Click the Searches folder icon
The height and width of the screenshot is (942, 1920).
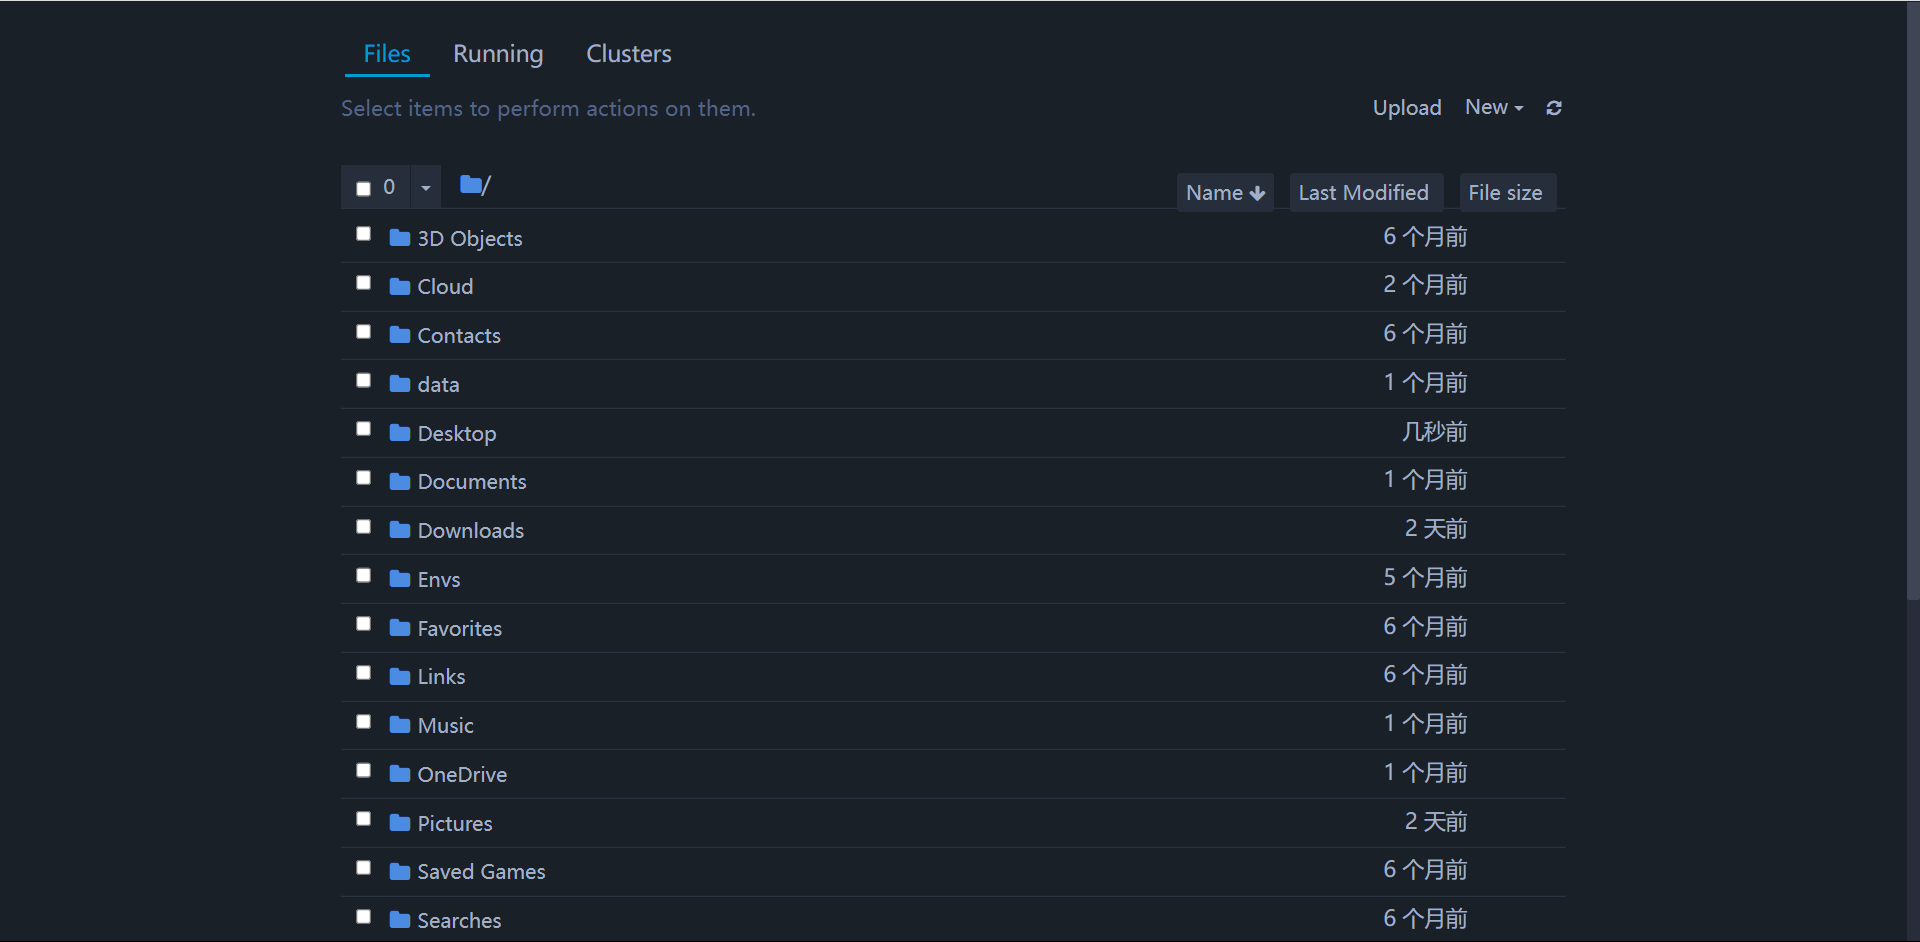[400, 919]
